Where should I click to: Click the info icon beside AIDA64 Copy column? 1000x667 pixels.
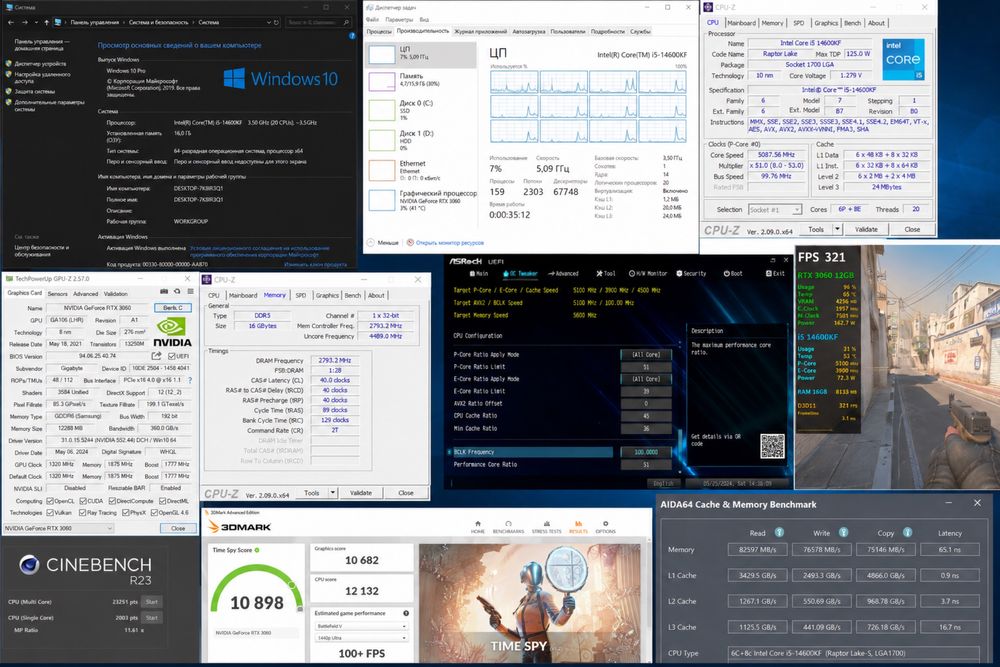(907, 532)
